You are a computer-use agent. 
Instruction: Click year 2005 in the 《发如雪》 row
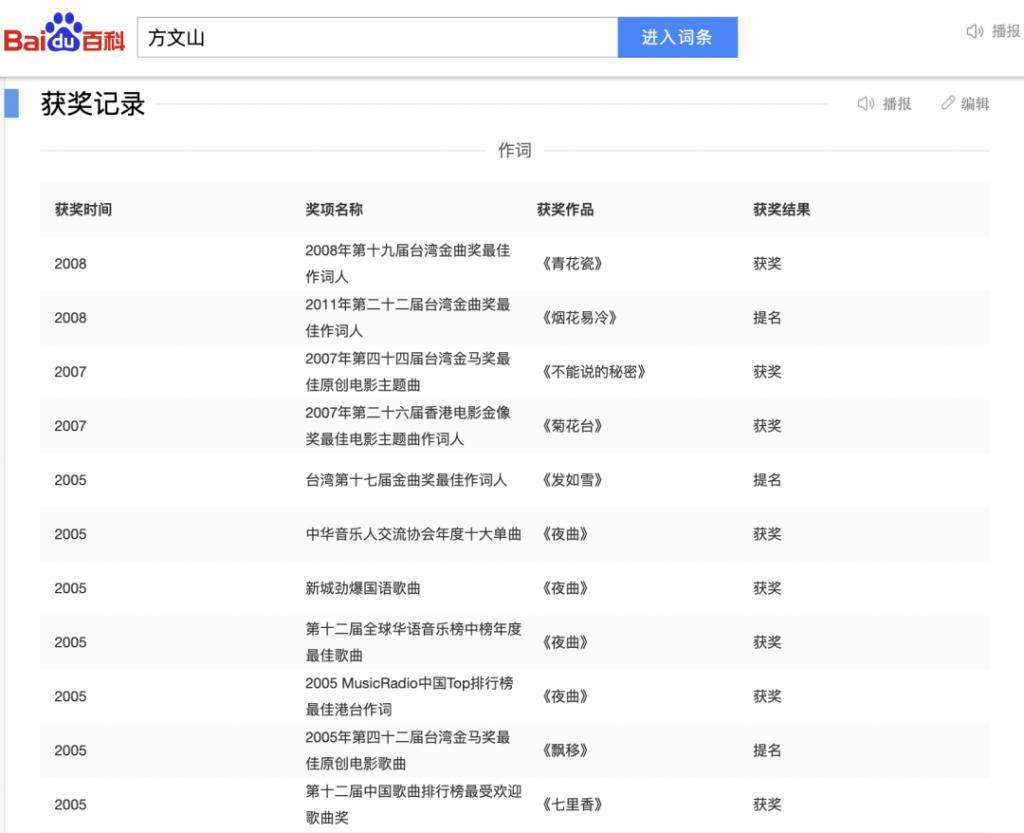[x=71, y=481]
